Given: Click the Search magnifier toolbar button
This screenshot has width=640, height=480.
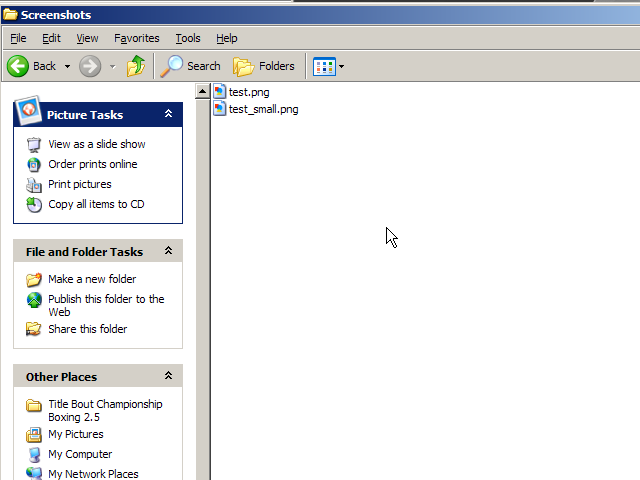Looking at the screenshot, I should 190,66.
